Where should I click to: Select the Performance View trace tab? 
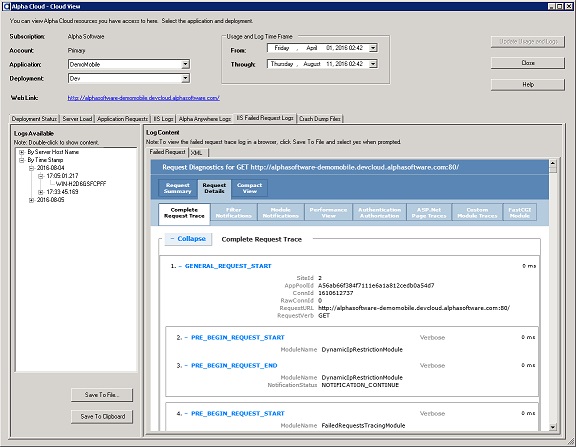tap(328, 213)
